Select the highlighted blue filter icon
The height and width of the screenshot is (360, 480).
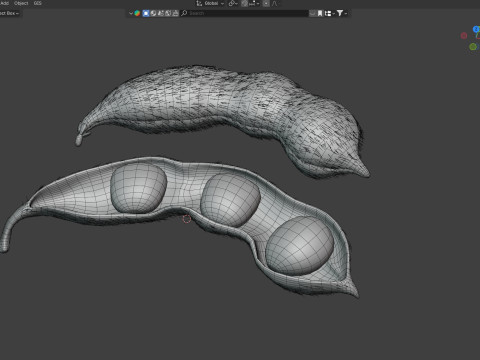click(146, 13)
